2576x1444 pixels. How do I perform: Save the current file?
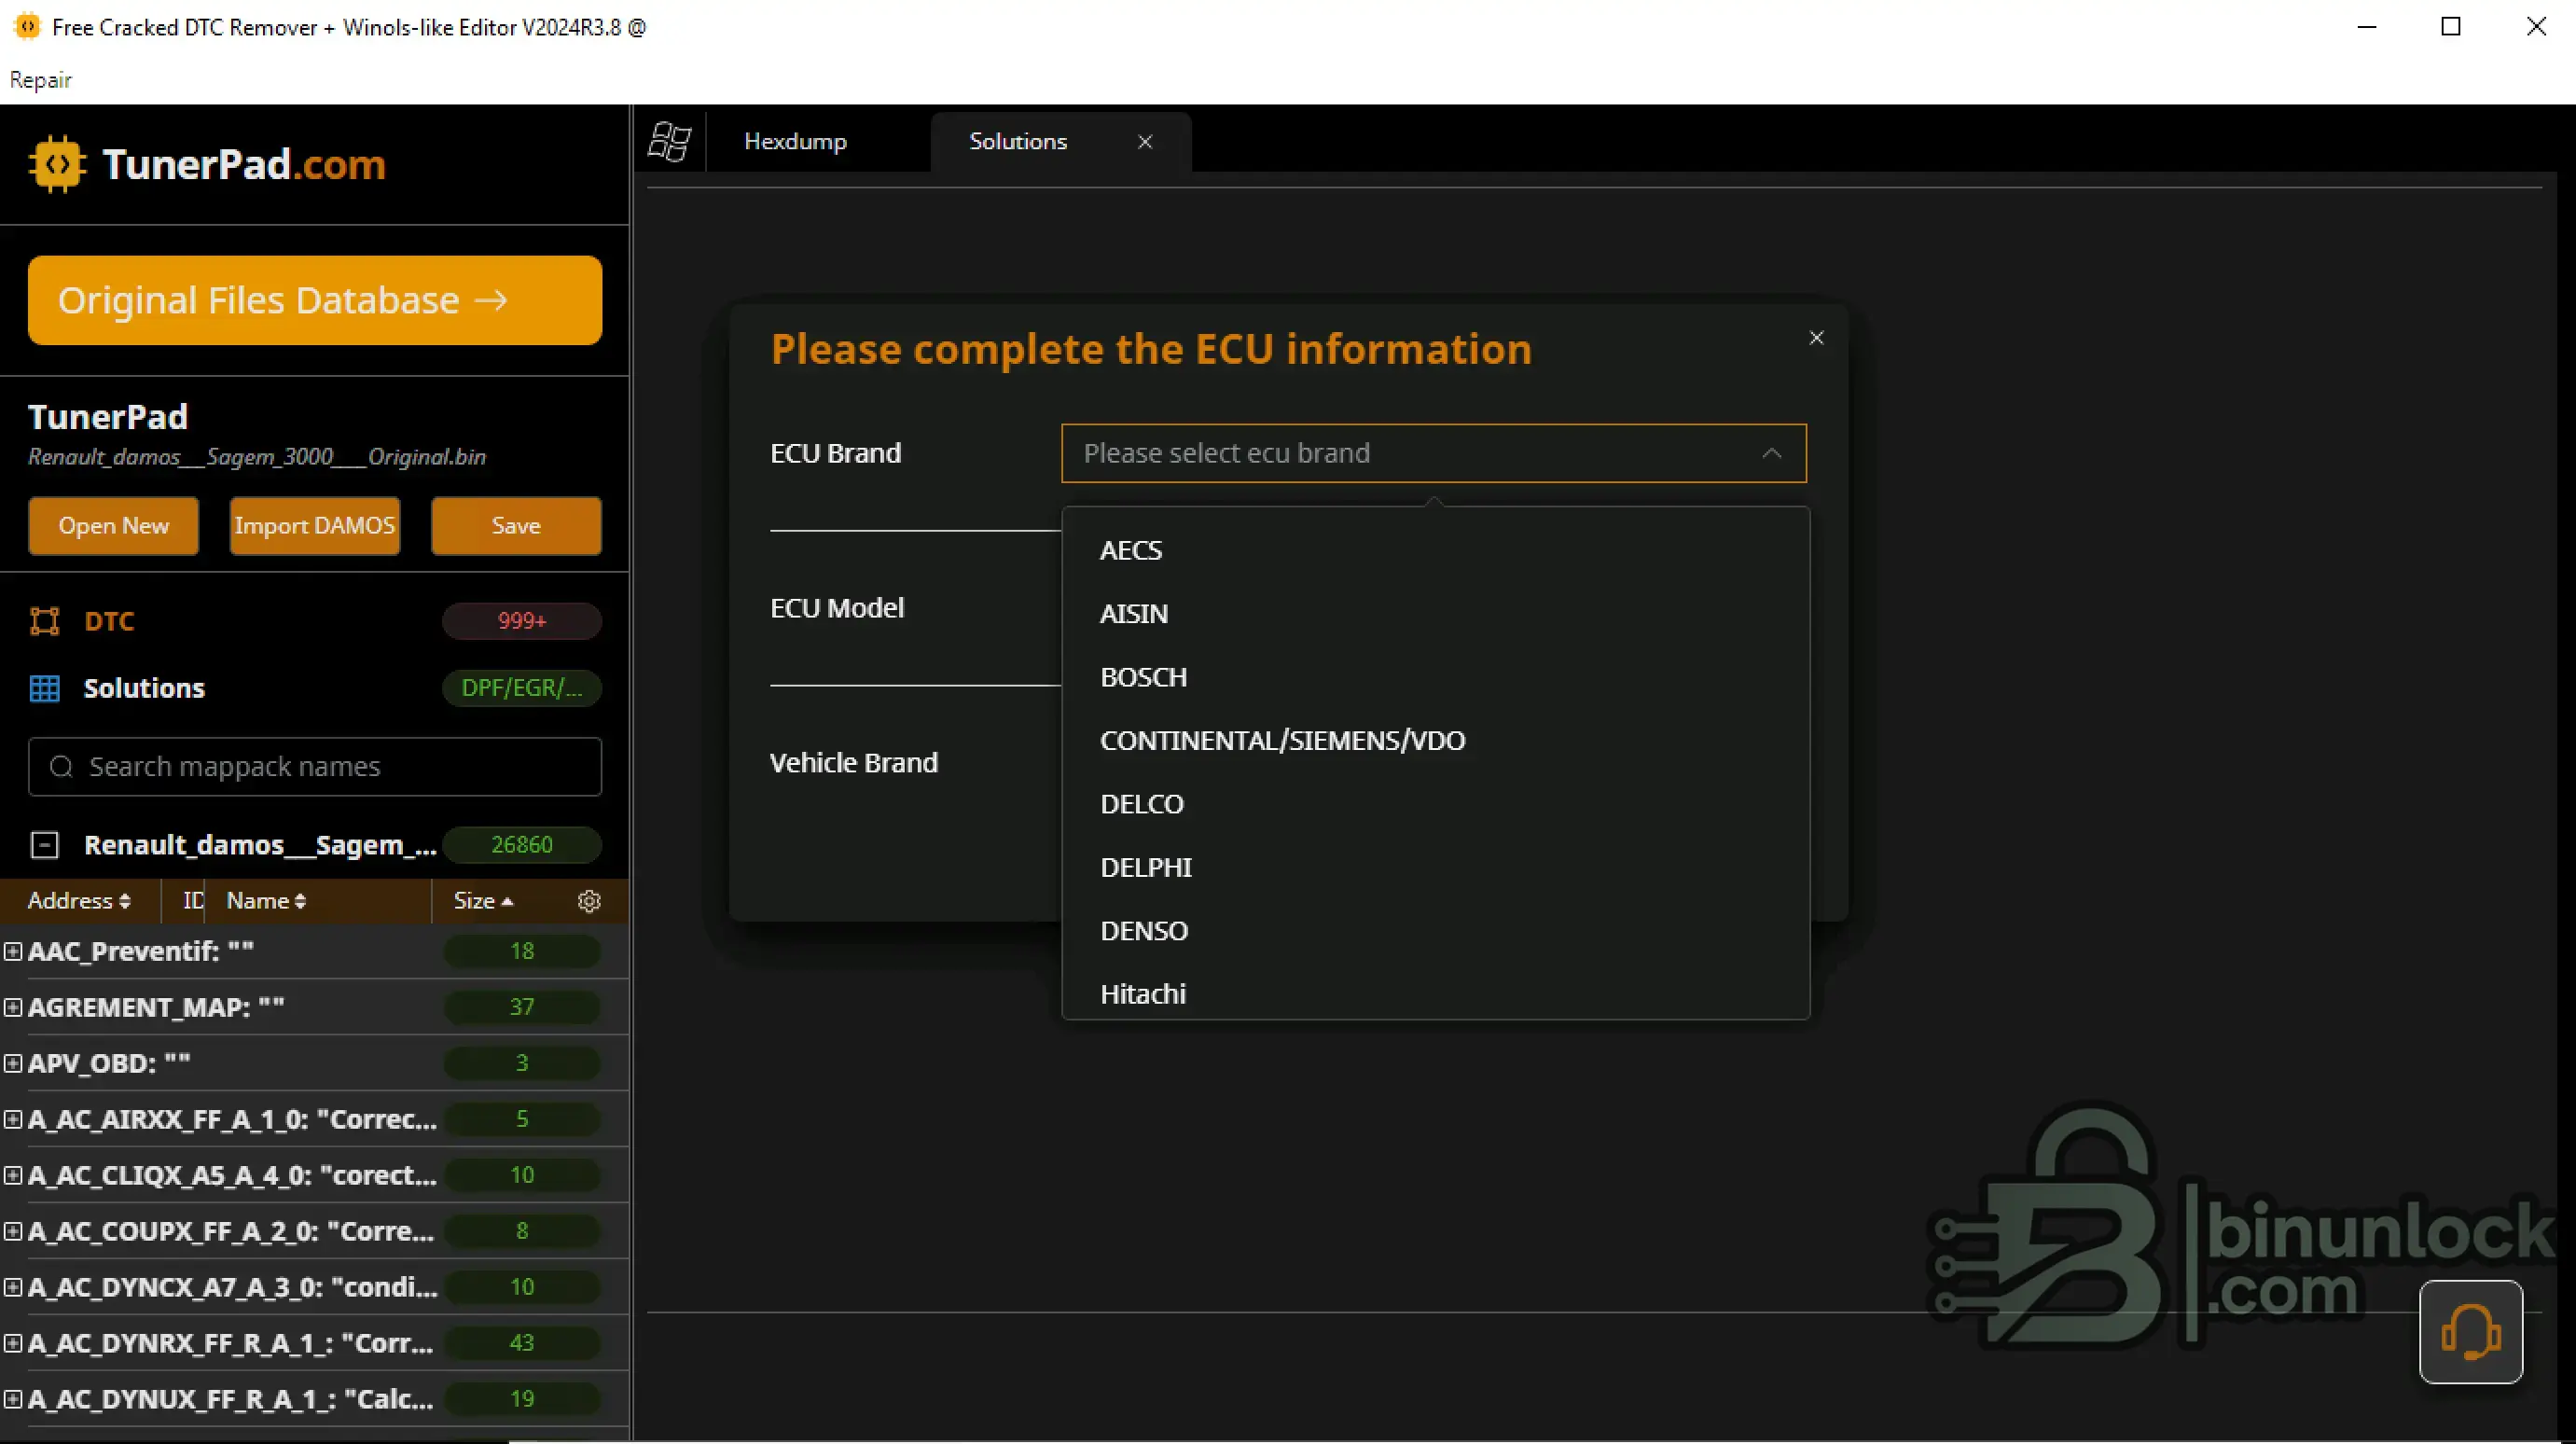(x=516, y=525)
